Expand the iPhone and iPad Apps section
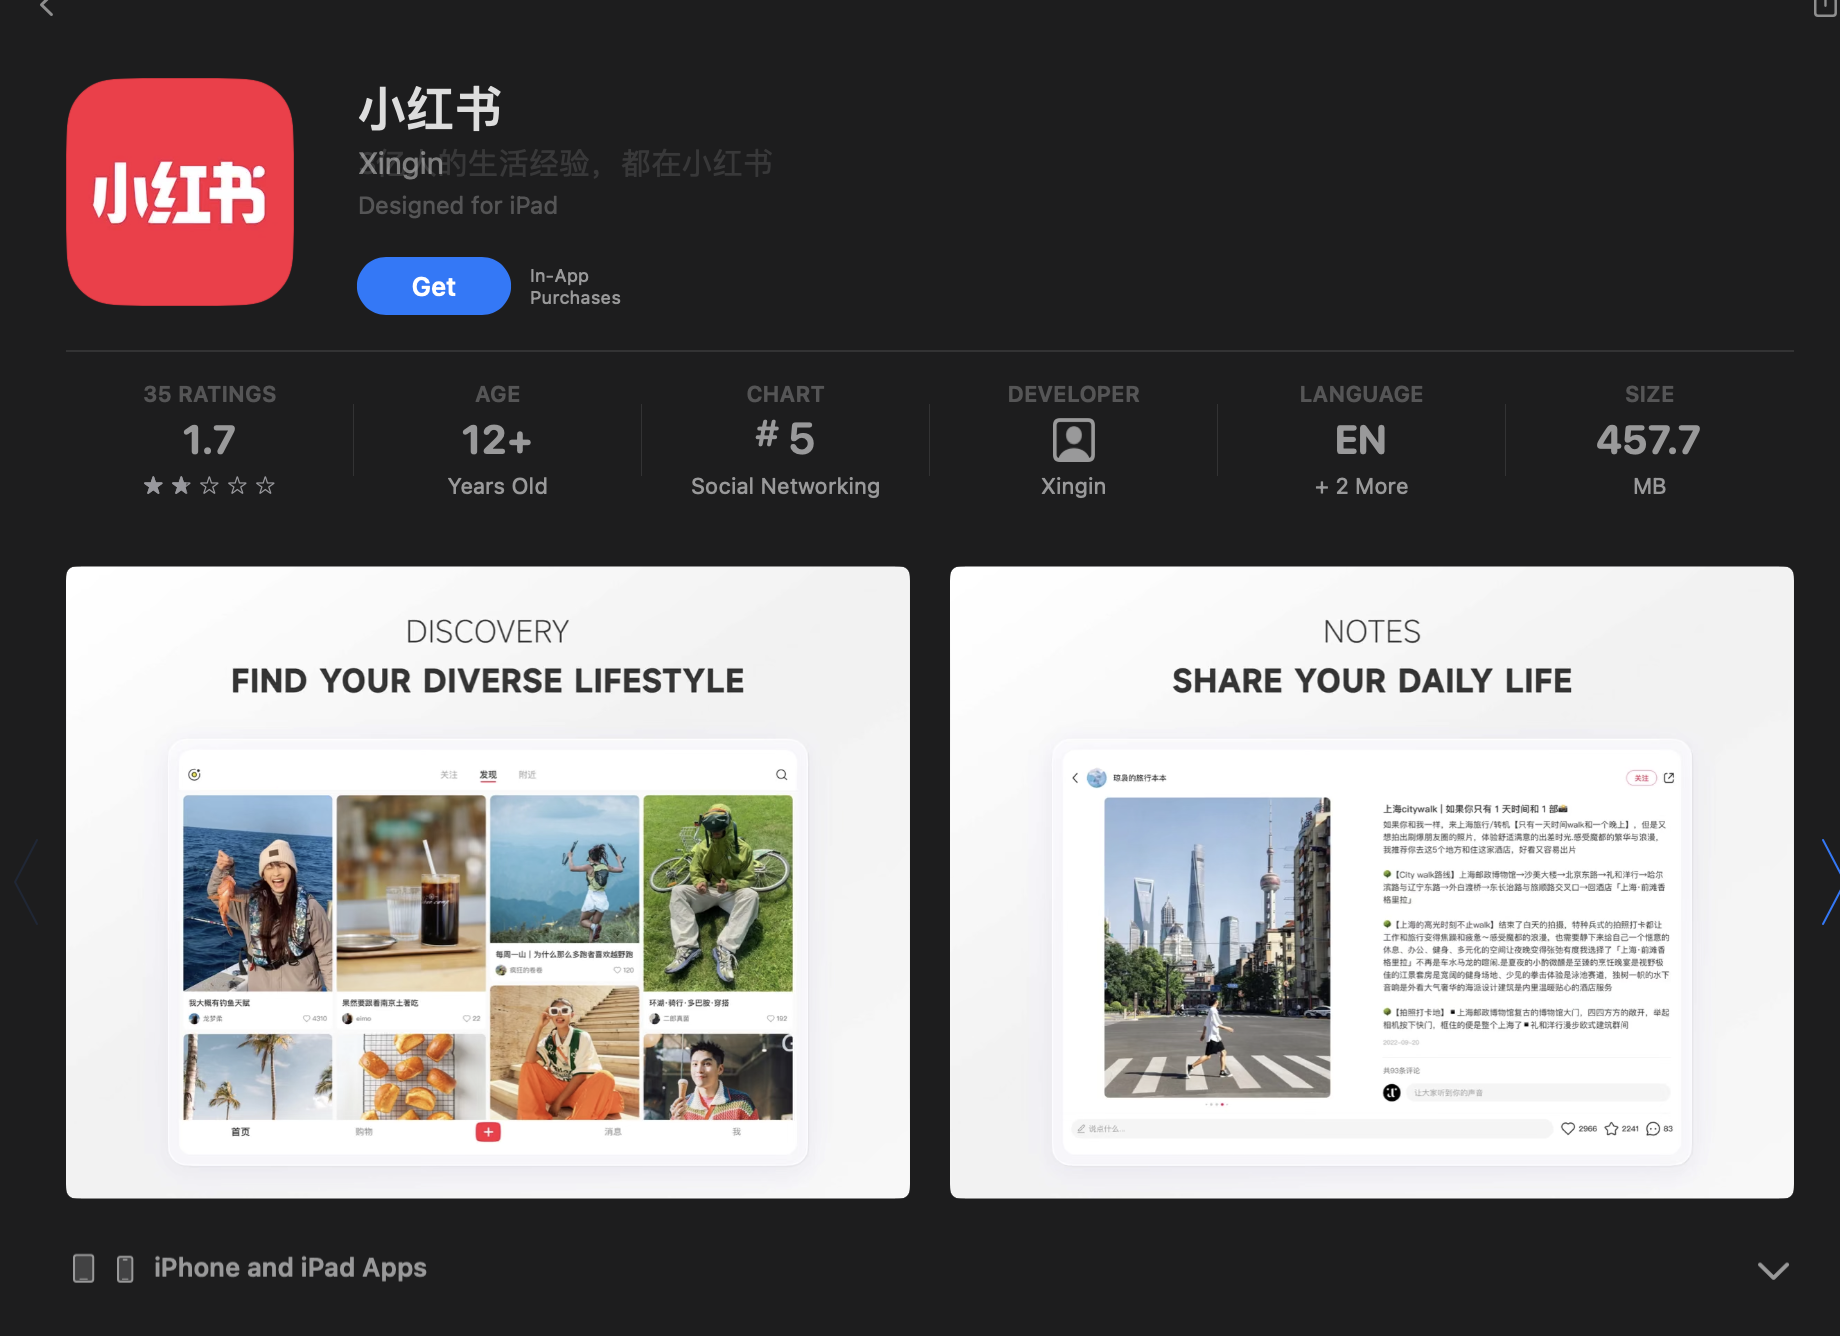 1773,1270
